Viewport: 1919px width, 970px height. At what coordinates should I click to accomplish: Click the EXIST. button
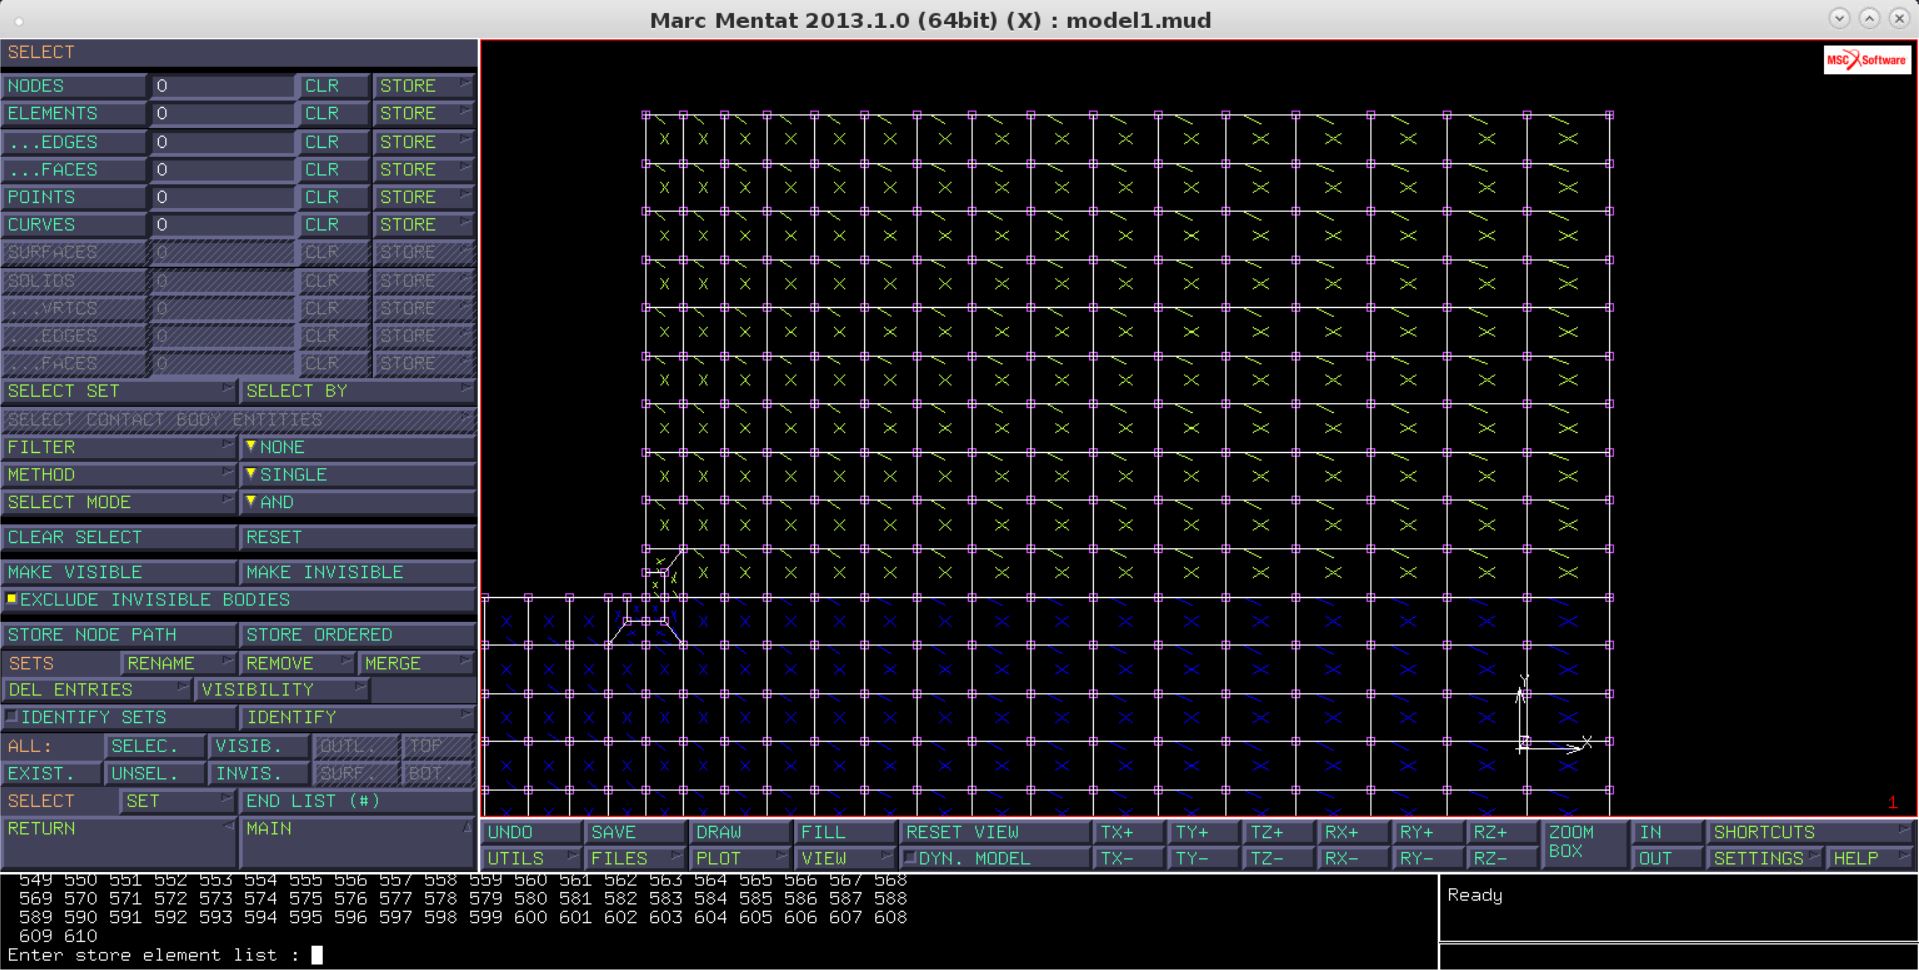[x=51, y=773]
